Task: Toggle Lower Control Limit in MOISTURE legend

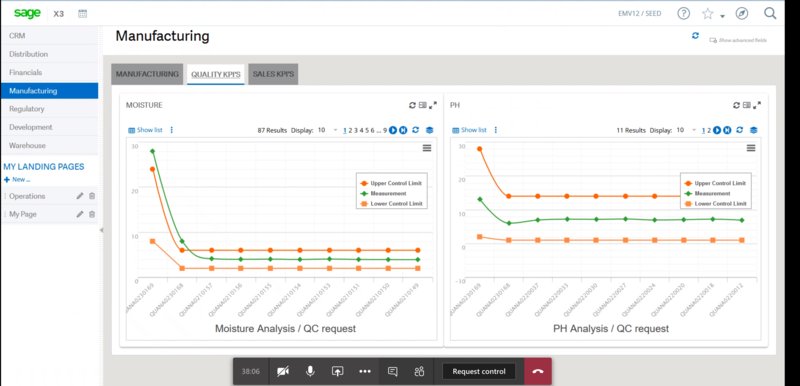Action: tap(391, 203)
